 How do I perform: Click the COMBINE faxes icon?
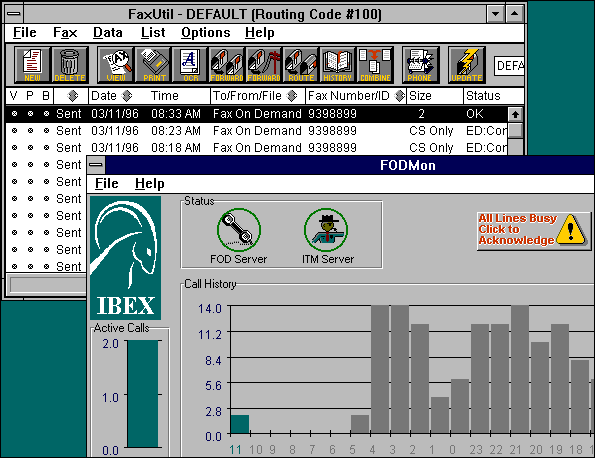click(x=375, y=65)
